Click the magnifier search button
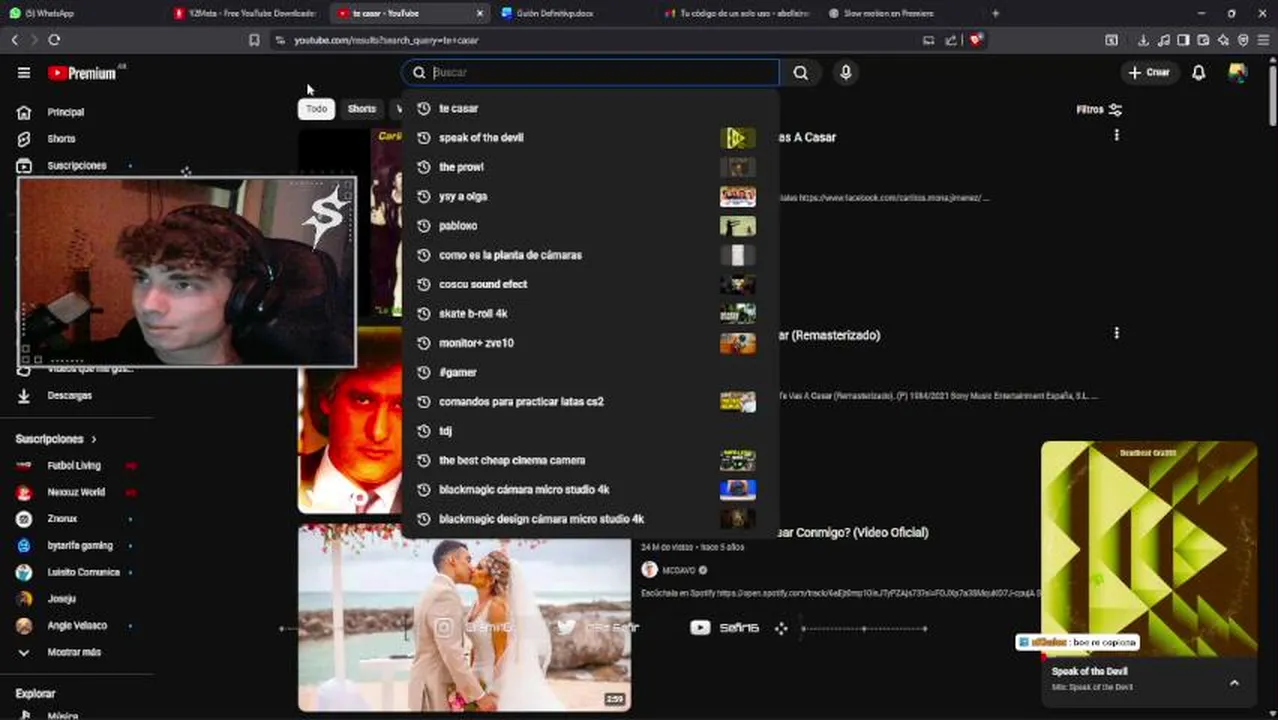Screen dimensions: 1278x720 click(800, 72)
